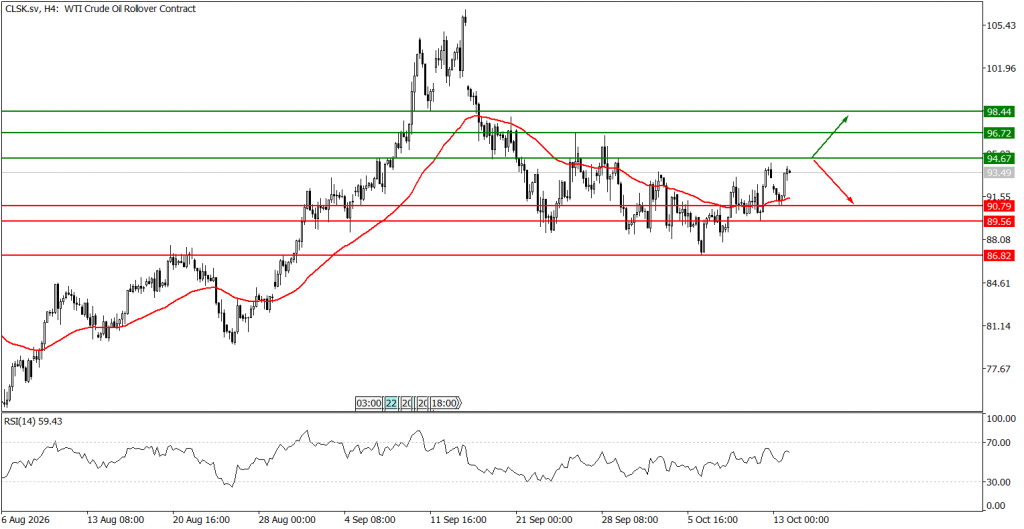Click the 81.14 price axis value
1024x529 pixels.
click(x=999, y=326)
